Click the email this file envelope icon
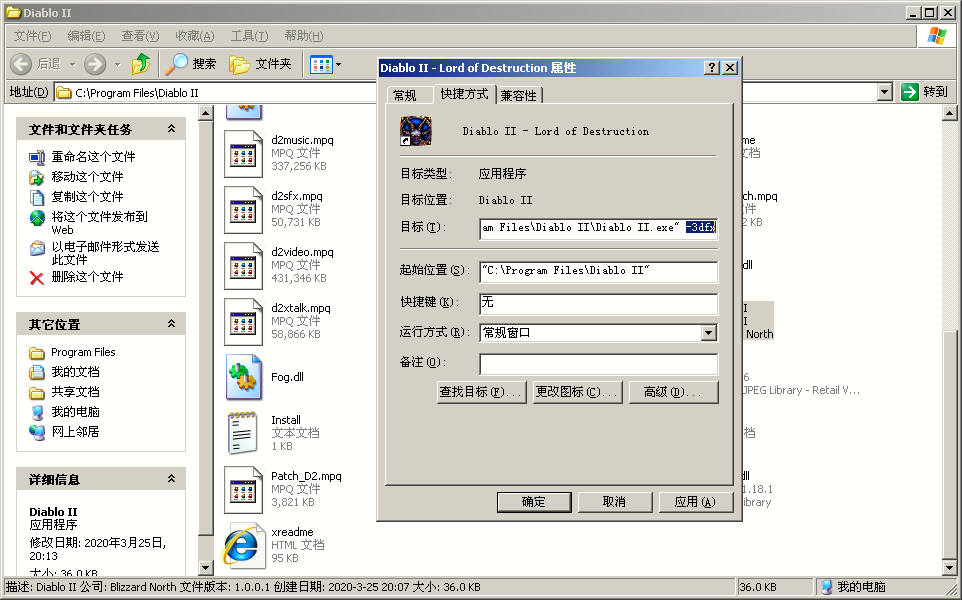Image resolution: width=962 pixels, height=600 pixels. click(x=37, y=248)
